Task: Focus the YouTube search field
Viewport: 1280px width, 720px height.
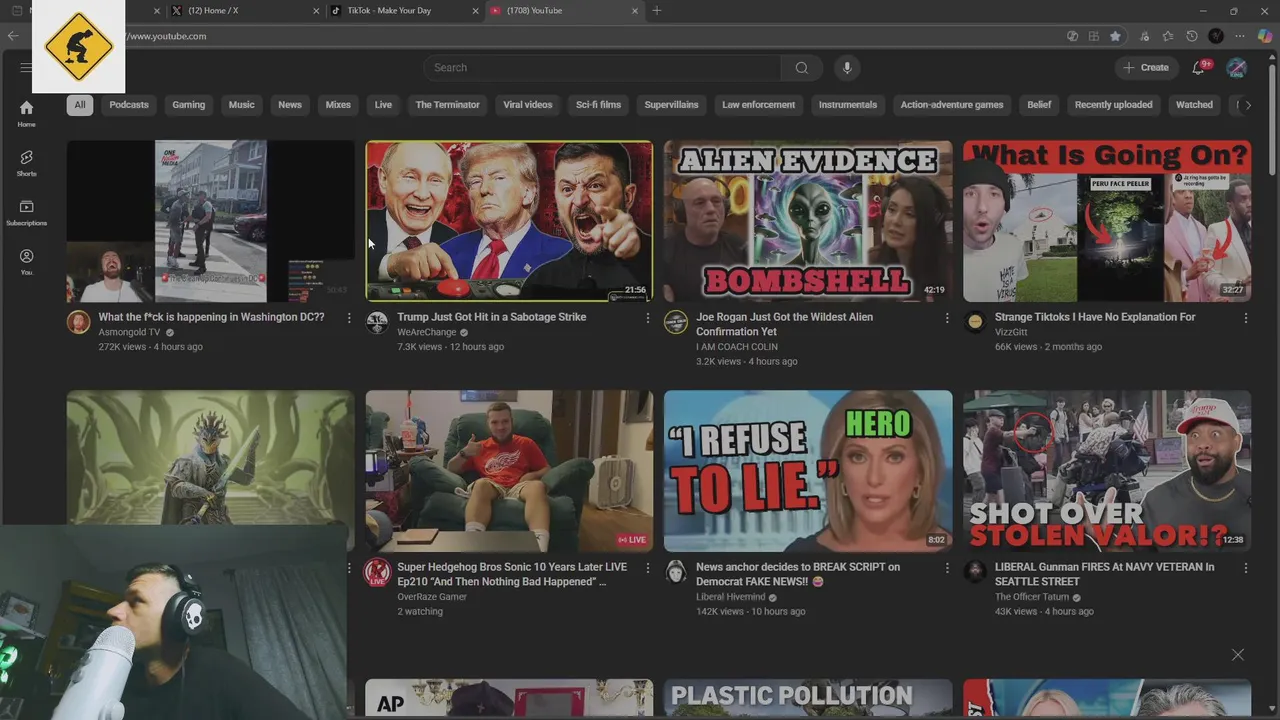Action: [x=602, y=68]
